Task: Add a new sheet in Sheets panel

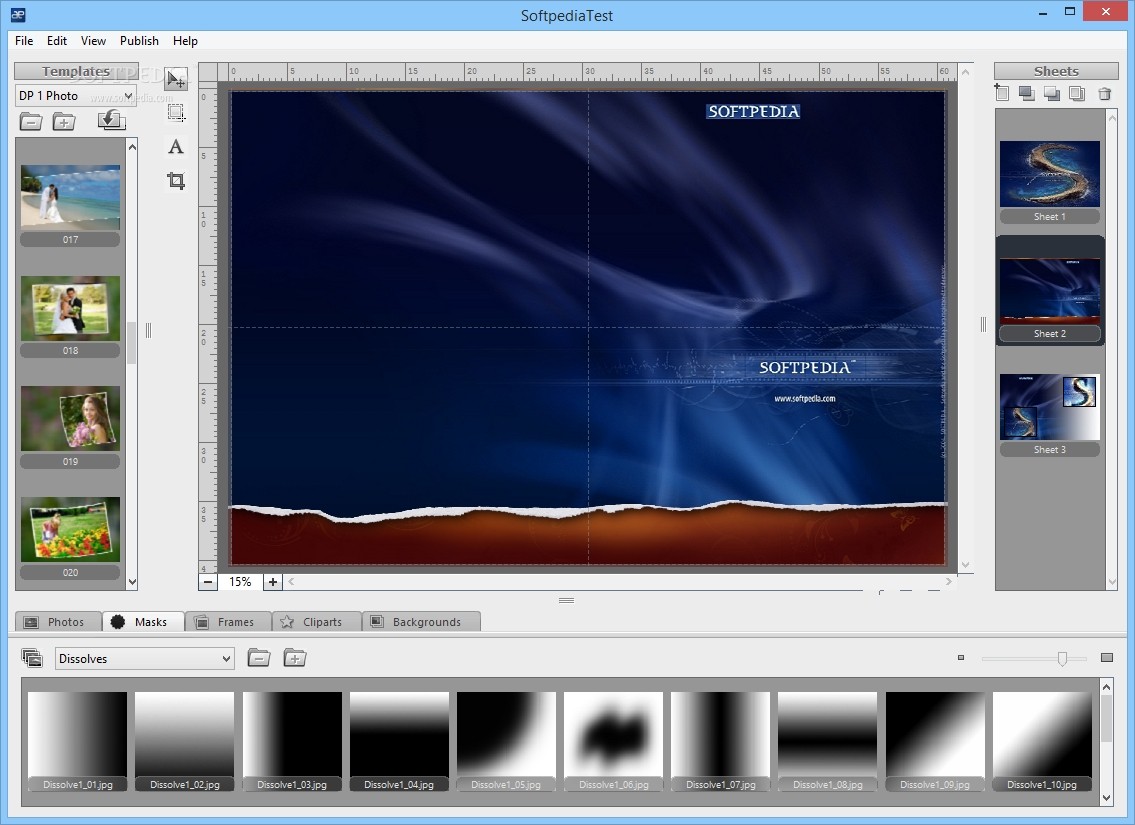Action: coord(1002,93)
